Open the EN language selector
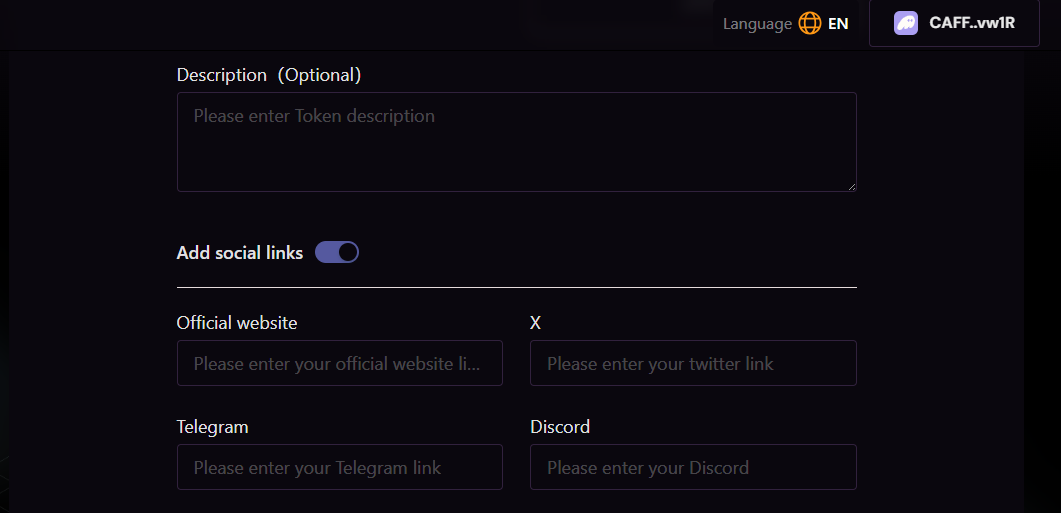1061x513 pixels. (x=838, y=23)
